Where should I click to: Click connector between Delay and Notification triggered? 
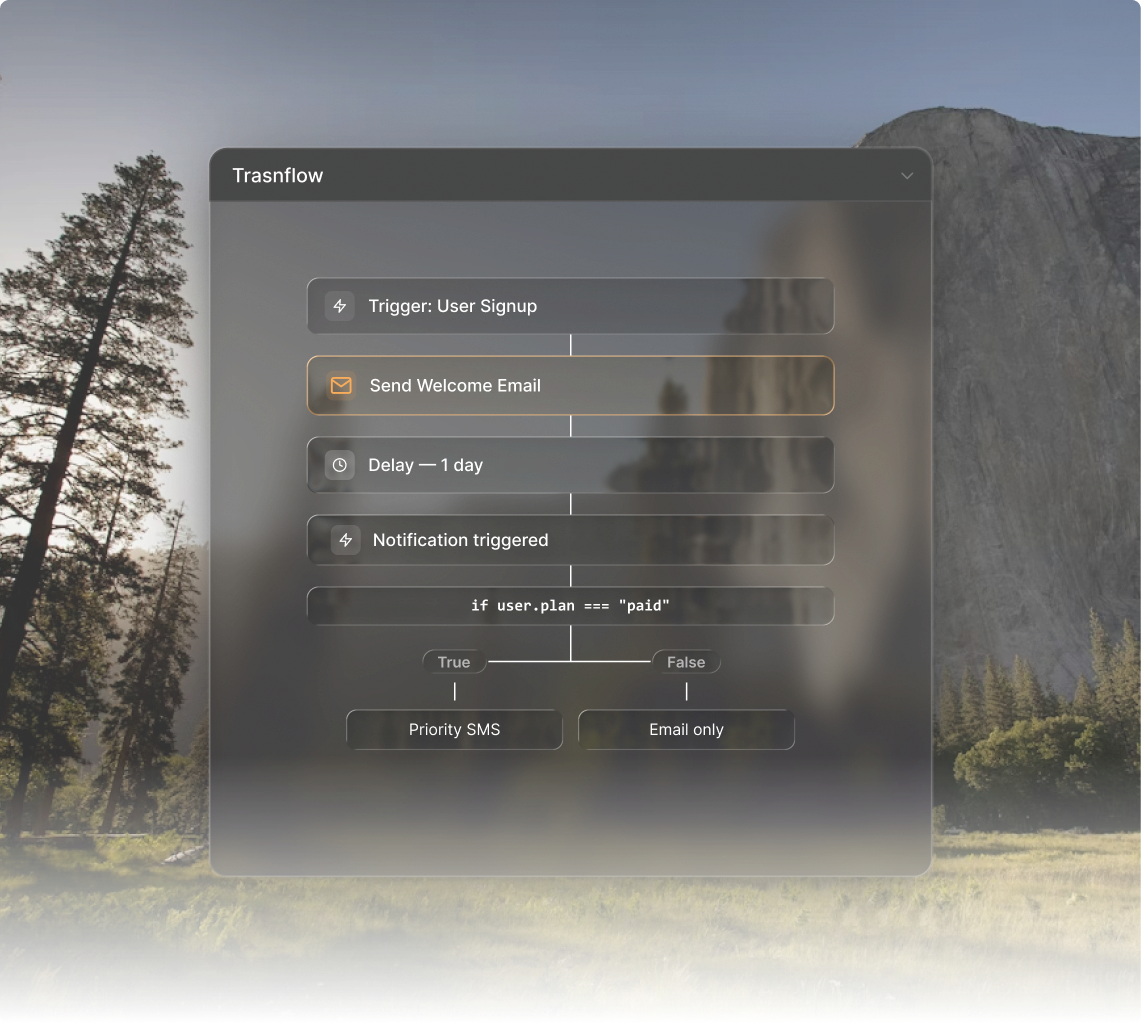click(x=571, y=503)
